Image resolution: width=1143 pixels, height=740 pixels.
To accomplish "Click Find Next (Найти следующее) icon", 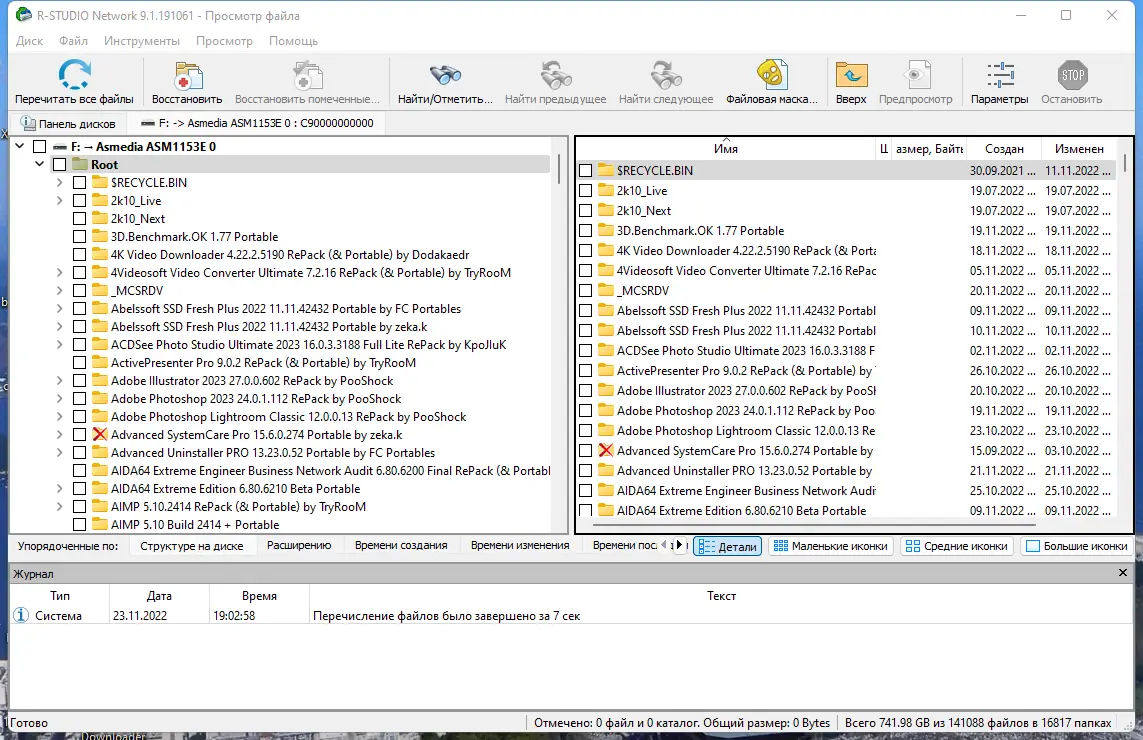I will point(666,75).
